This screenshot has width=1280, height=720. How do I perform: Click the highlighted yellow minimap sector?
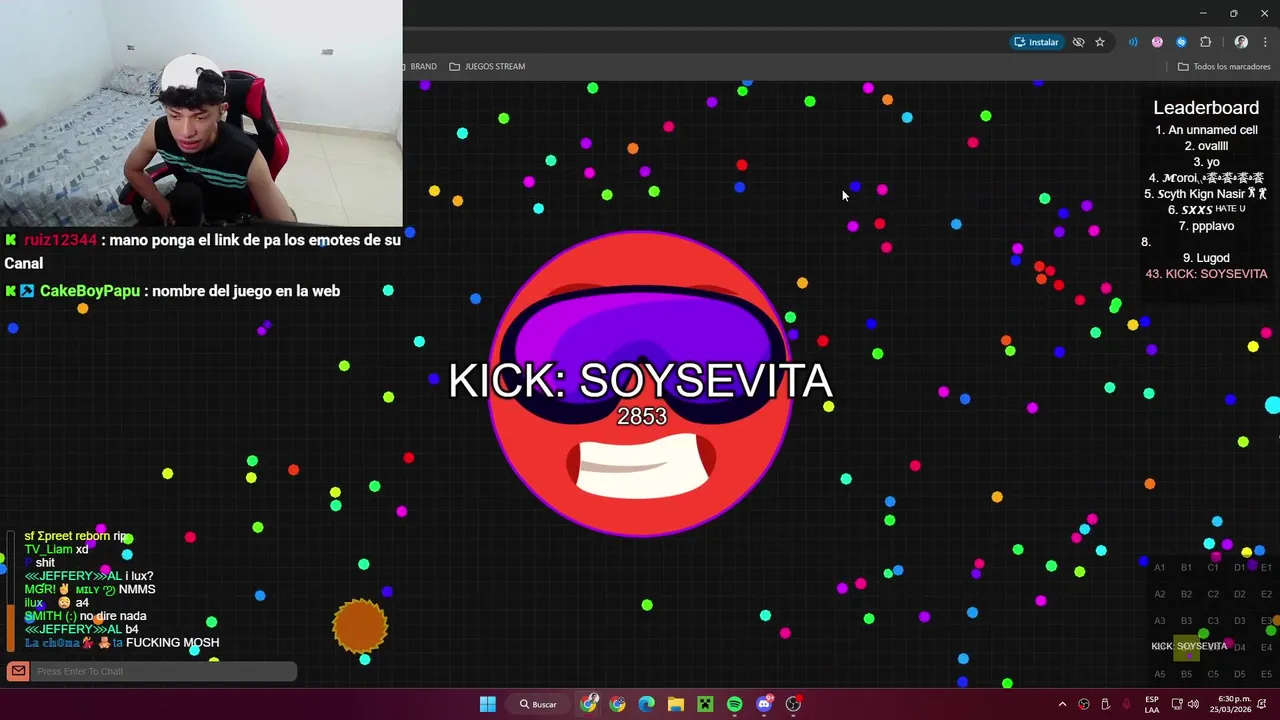(x=1186, y=647)
